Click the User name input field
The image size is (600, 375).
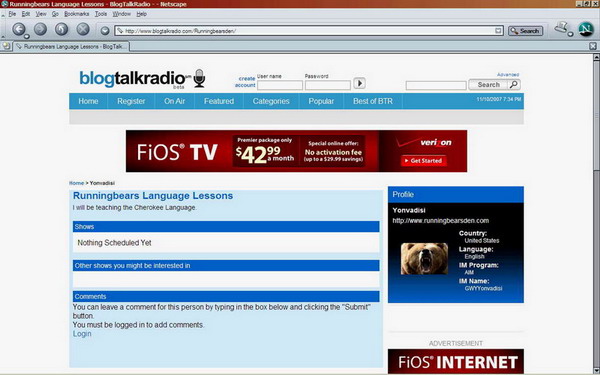click(280, 85)
